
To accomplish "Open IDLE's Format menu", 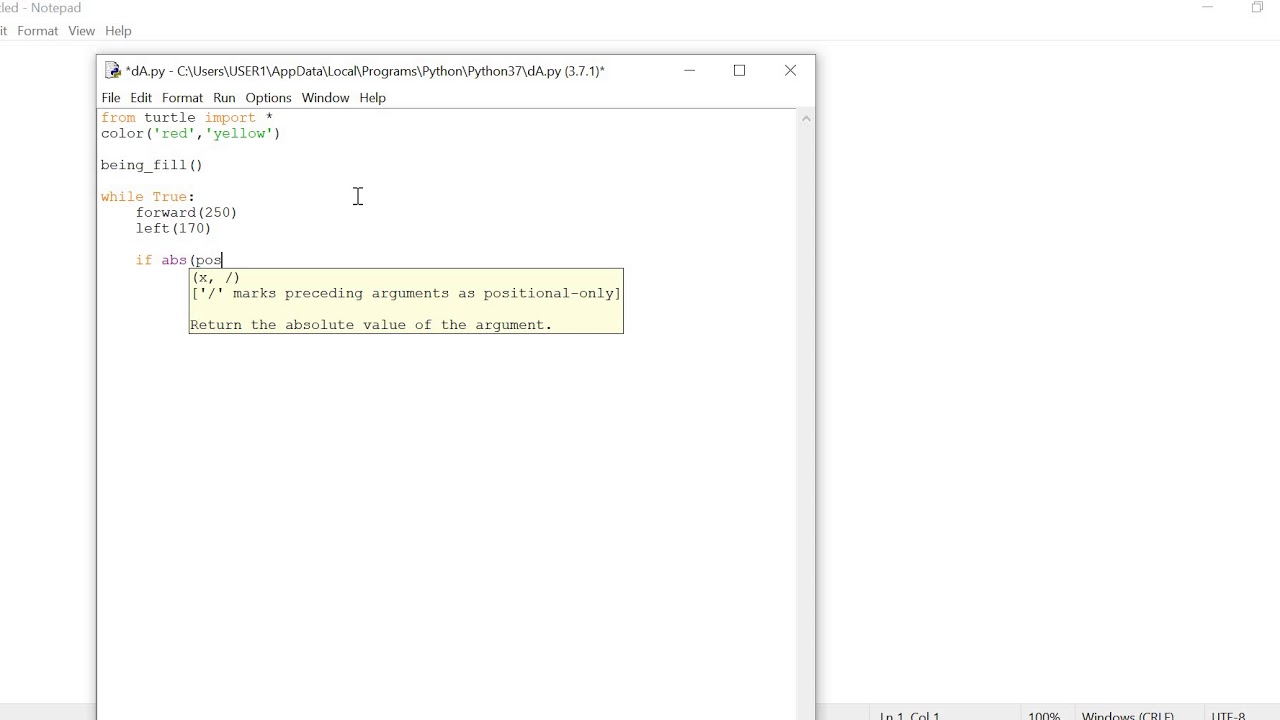I will tap(182, 98).
